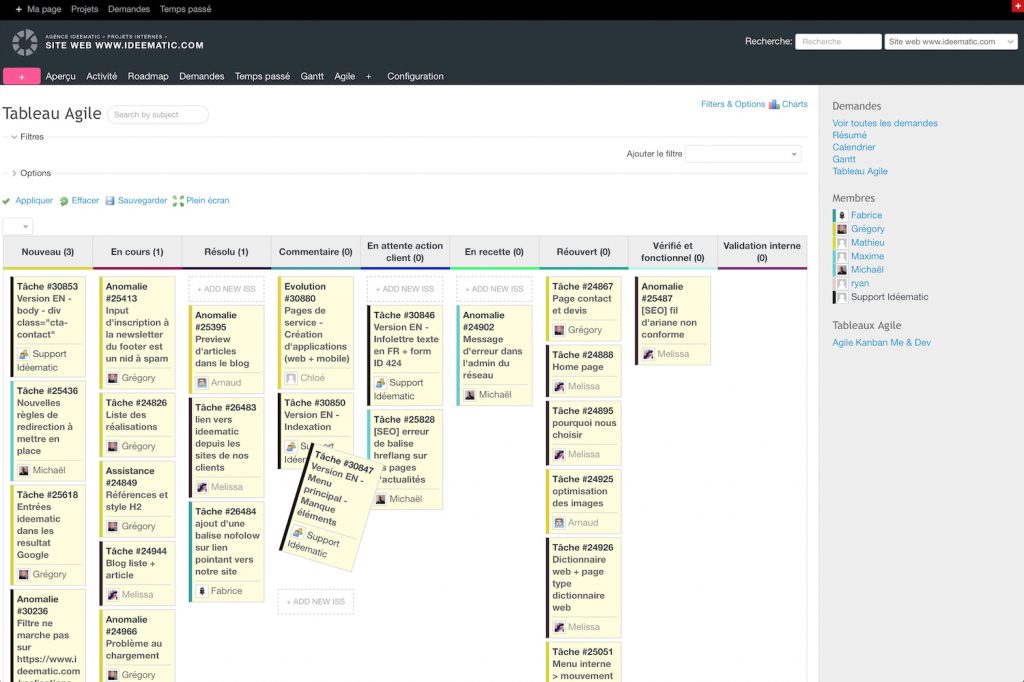Click the Nouveau (3) column header
Image resolution: width=1024 pixels, height=682 pixels.
click(x=48, y=252)
